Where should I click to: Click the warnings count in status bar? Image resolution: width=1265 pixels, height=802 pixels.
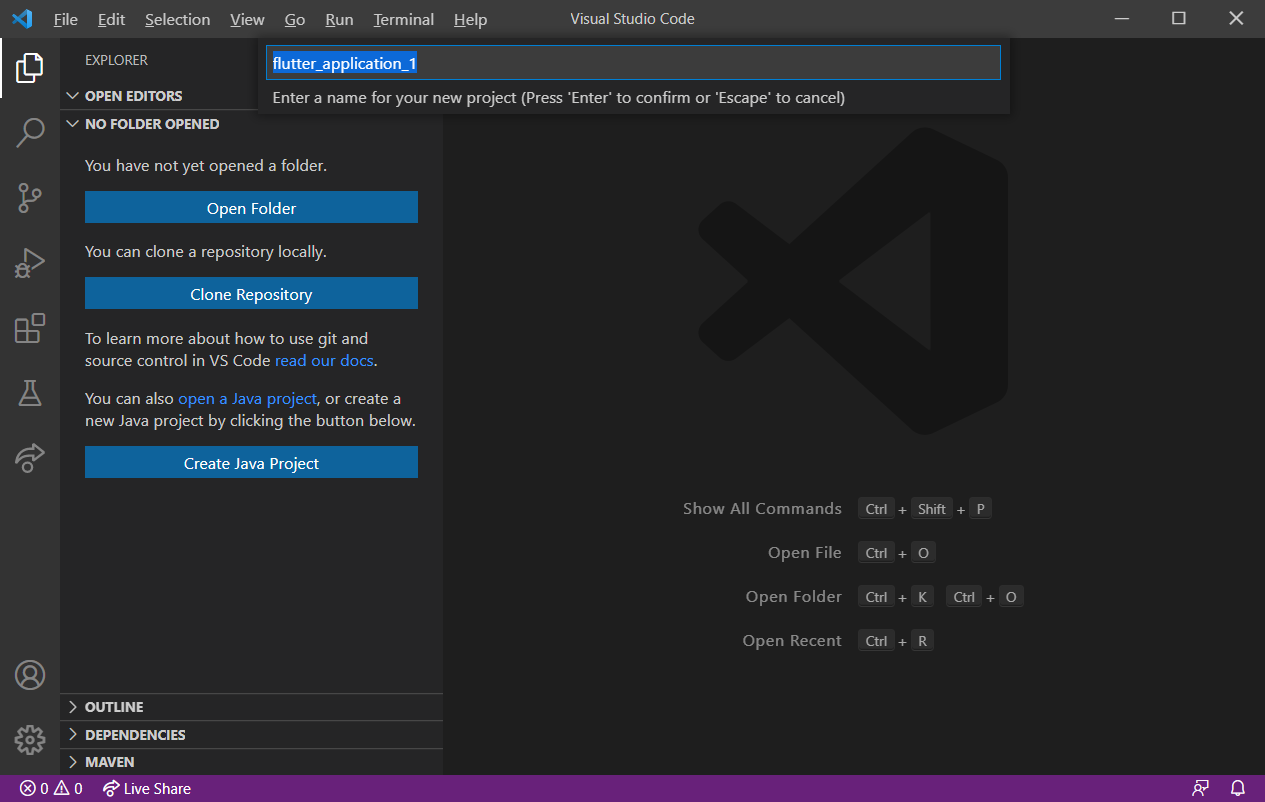pos(69,789)
